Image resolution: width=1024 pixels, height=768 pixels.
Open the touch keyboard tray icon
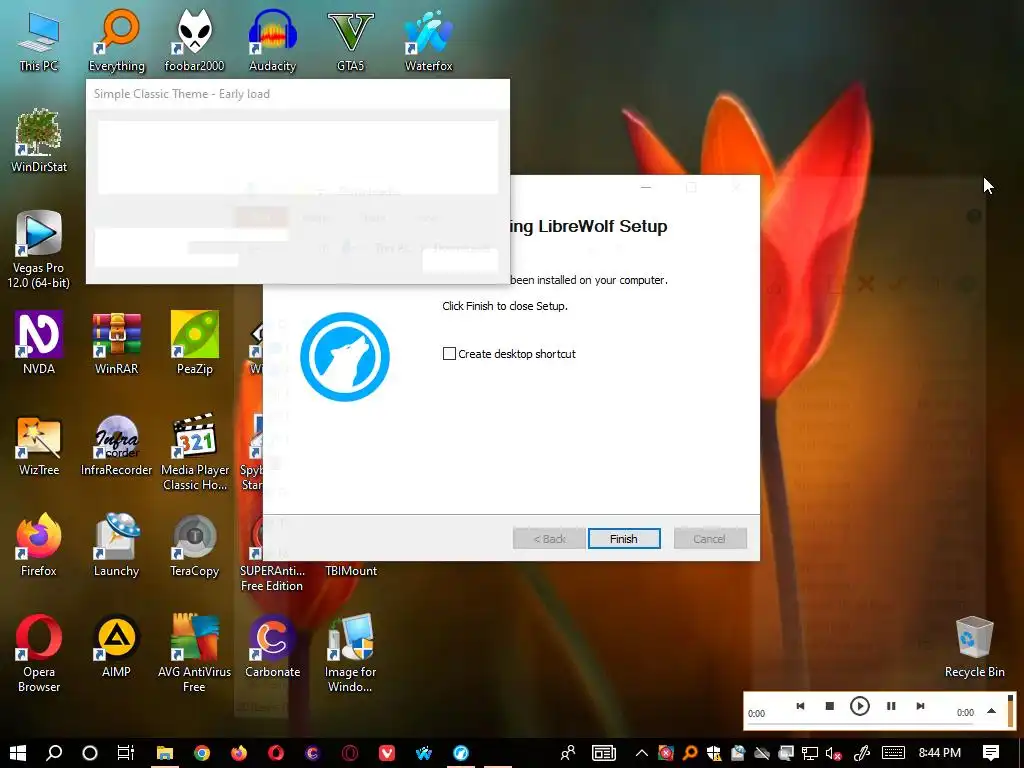[893, 753]
